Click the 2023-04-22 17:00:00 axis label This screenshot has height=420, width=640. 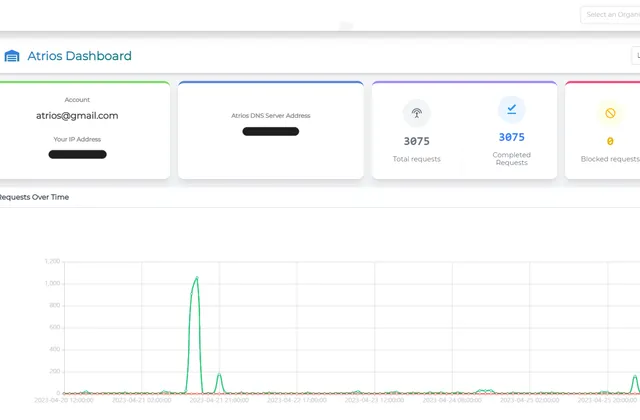tap(297, 400)
